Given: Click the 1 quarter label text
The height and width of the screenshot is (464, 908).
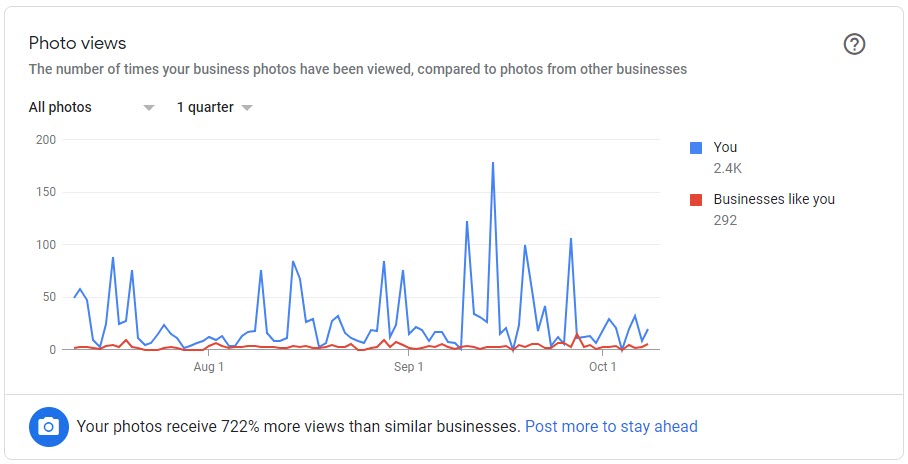Looking at the screenshot, I should (205, 107).
